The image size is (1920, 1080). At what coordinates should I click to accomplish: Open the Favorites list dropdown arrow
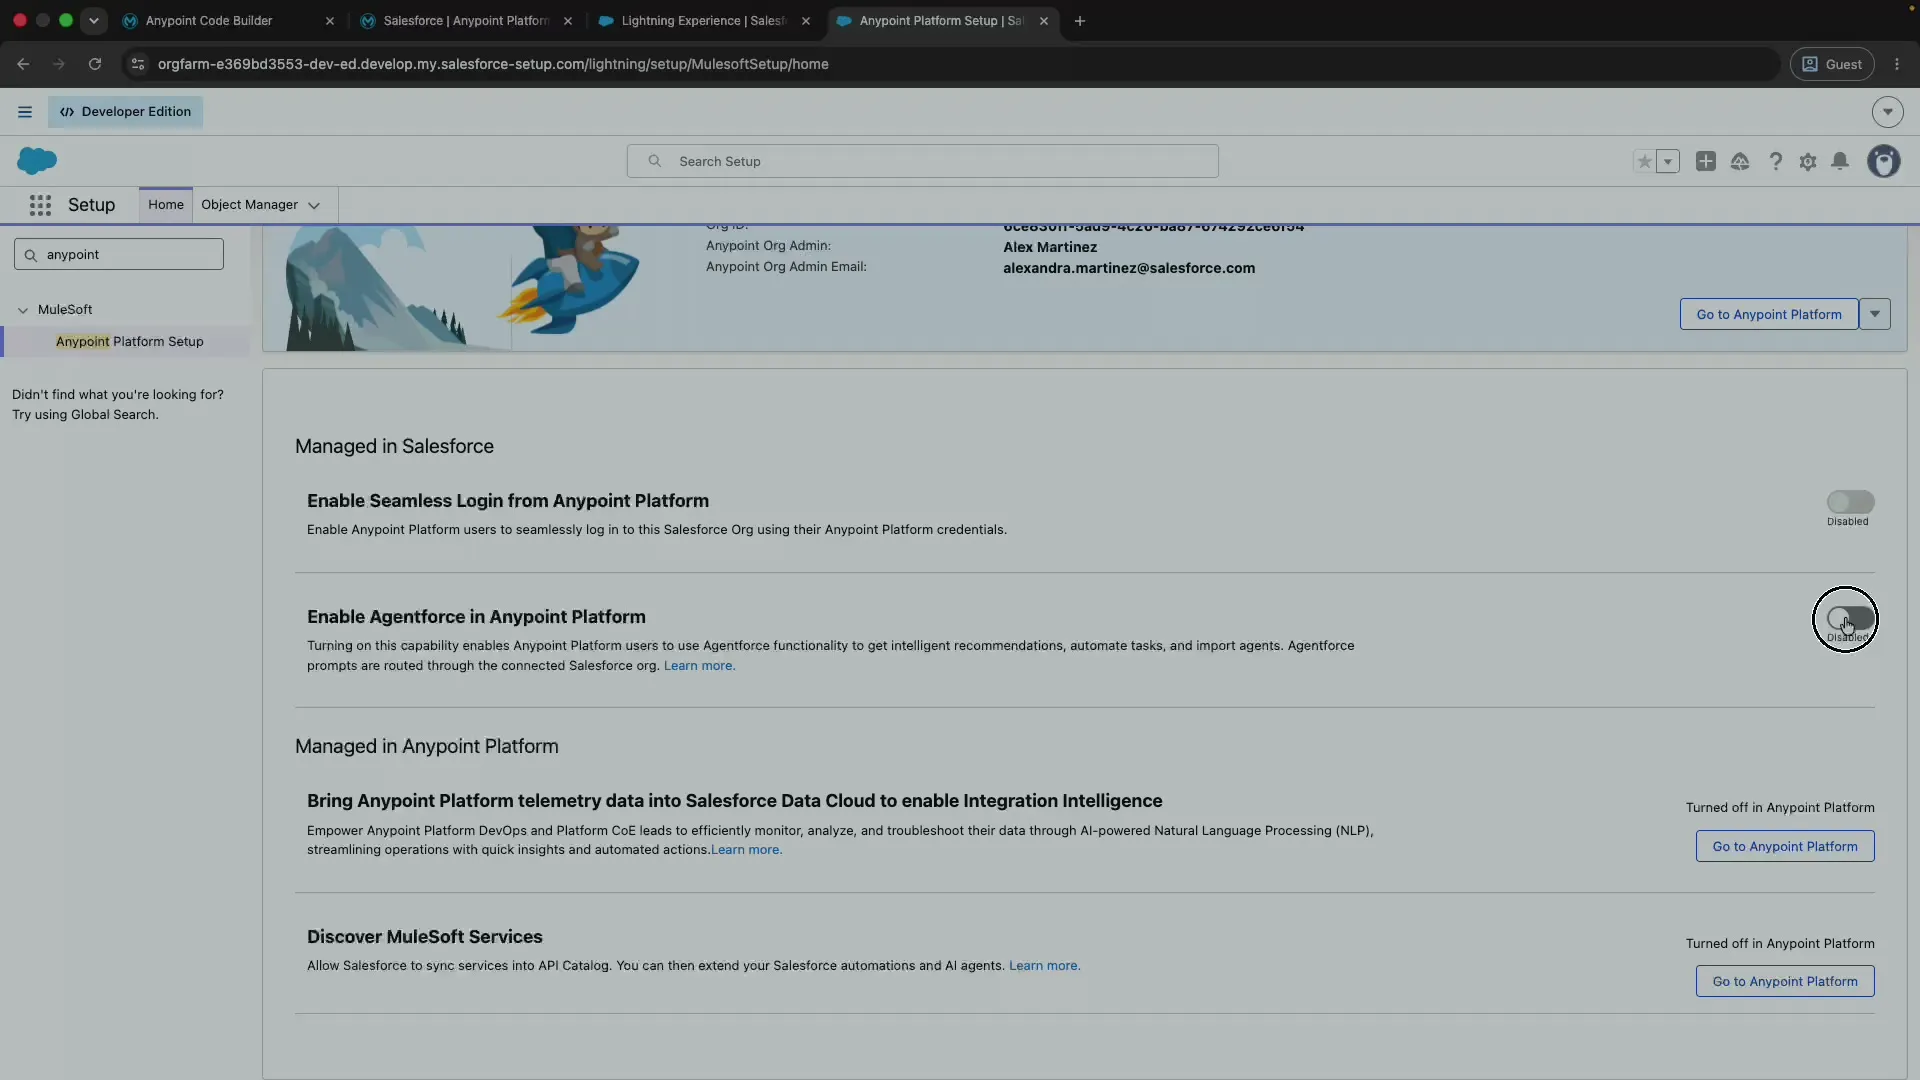pyautogui.click(x=1668, y=161)
